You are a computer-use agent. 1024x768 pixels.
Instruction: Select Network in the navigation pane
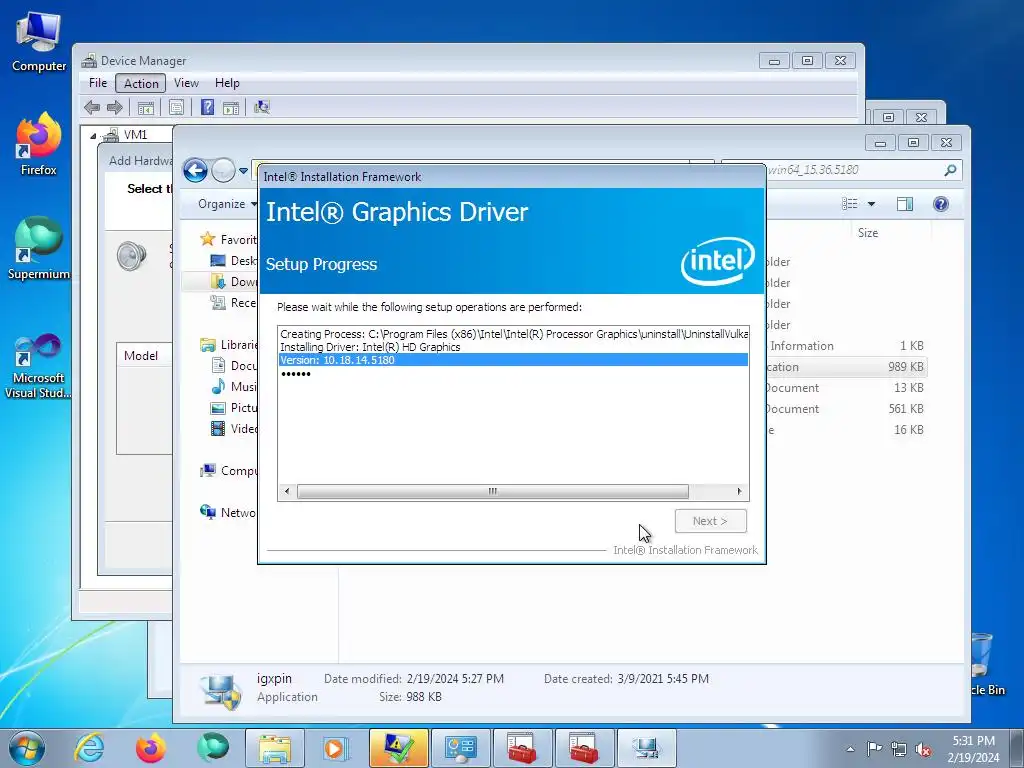tap(228, 513)
